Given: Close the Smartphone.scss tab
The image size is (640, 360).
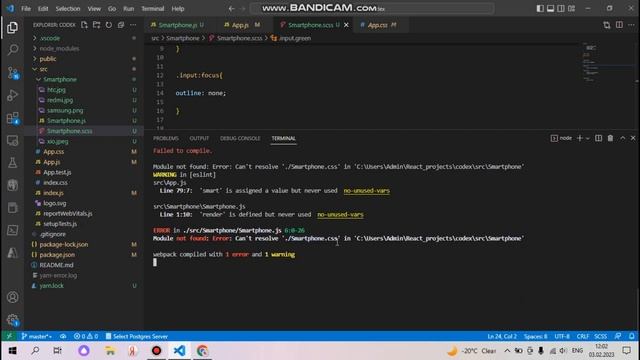Looking at the screenshot, I should pos(346,25).
